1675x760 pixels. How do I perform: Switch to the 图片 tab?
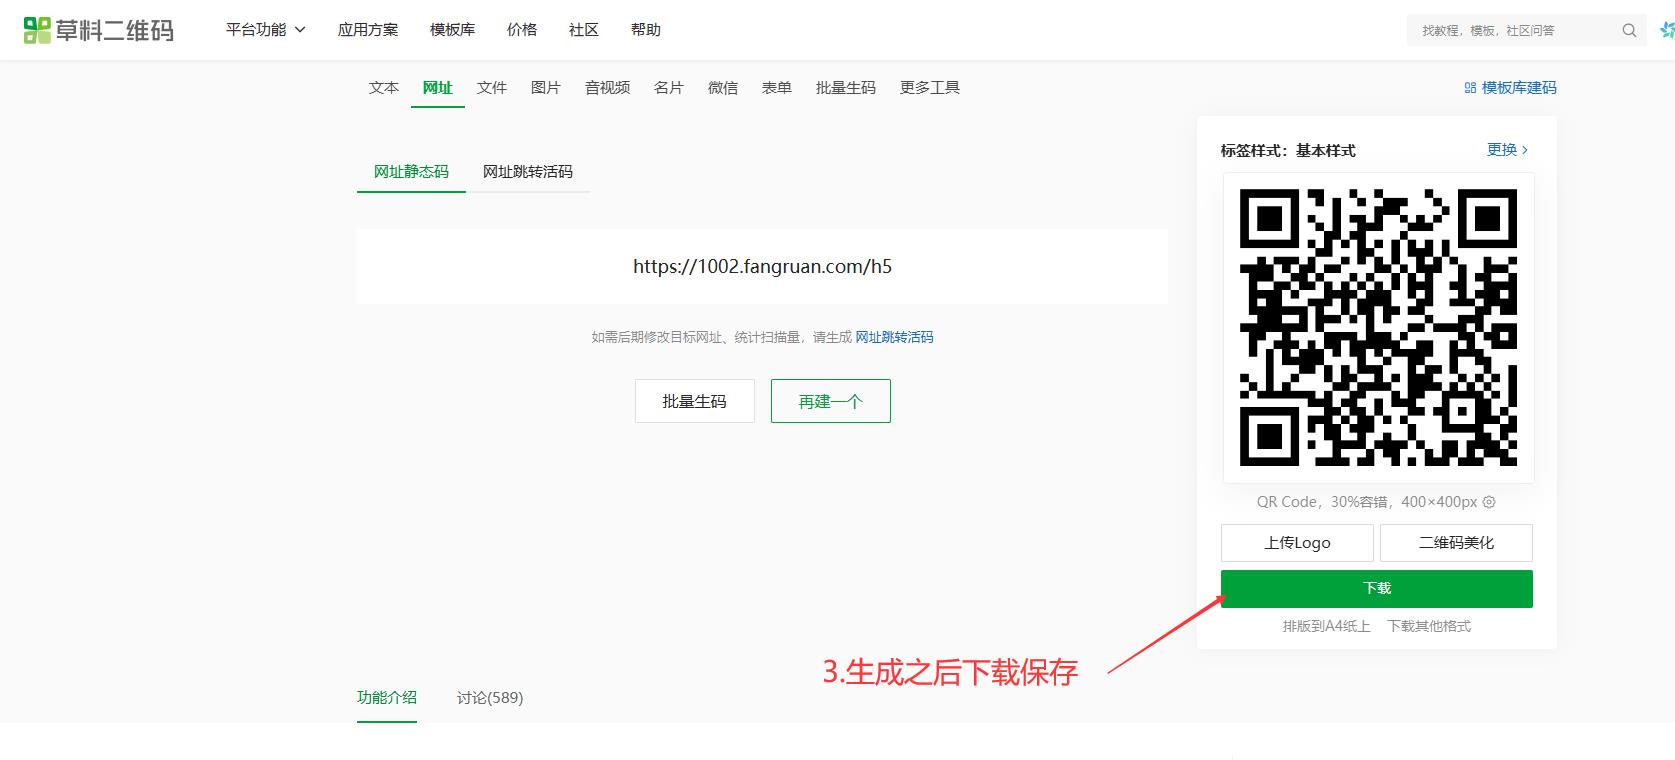[x=546, y=88]
